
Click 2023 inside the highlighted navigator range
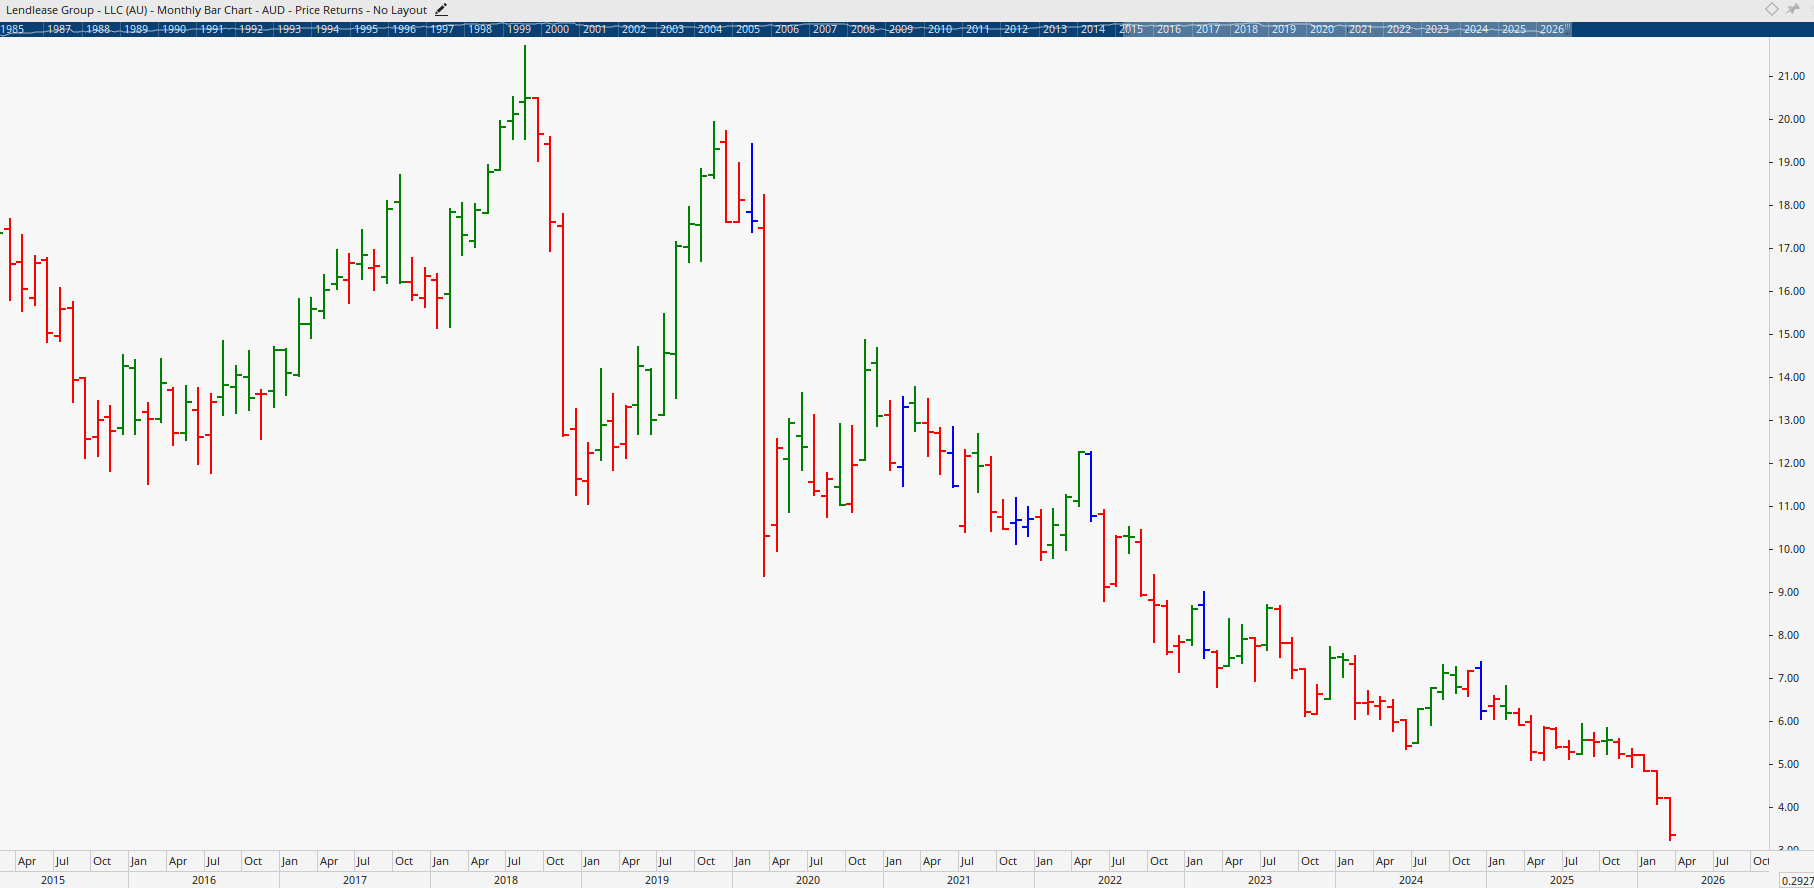(x=1437, y=29)
